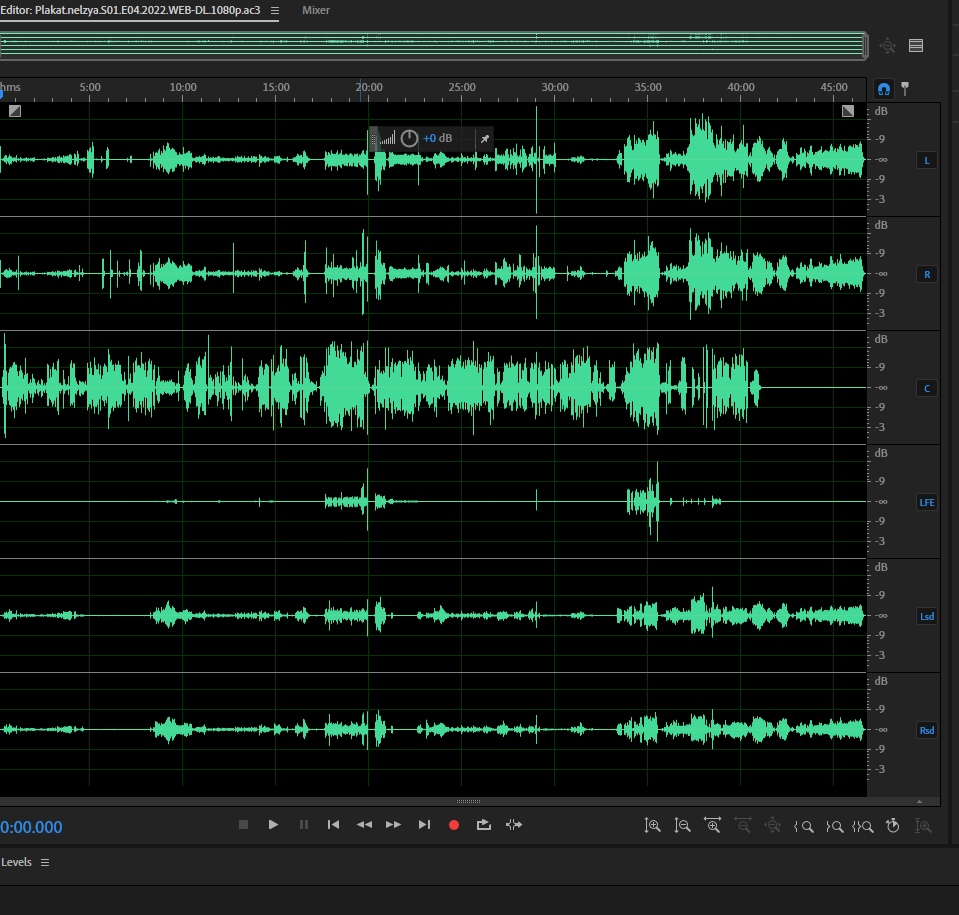This screenshot has width=959, height=915.
Task: Click the 30:00 mark on timeline ruler
Action: point(555,88)
